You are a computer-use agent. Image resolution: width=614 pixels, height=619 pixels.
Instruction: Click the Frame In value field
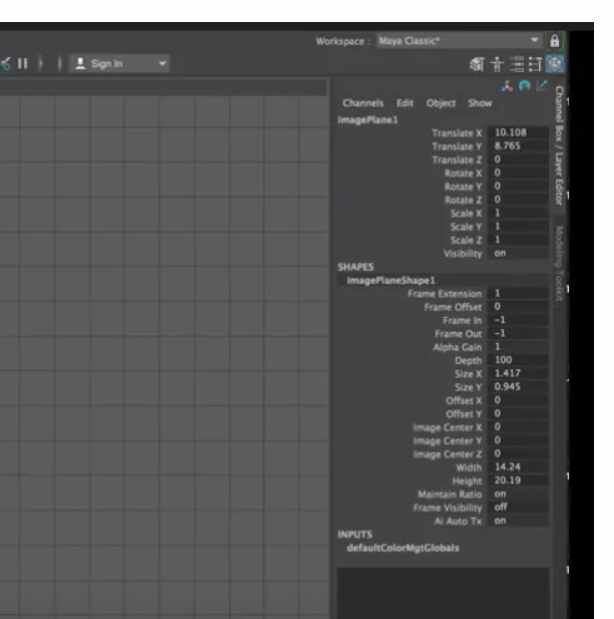click(518, 320)
